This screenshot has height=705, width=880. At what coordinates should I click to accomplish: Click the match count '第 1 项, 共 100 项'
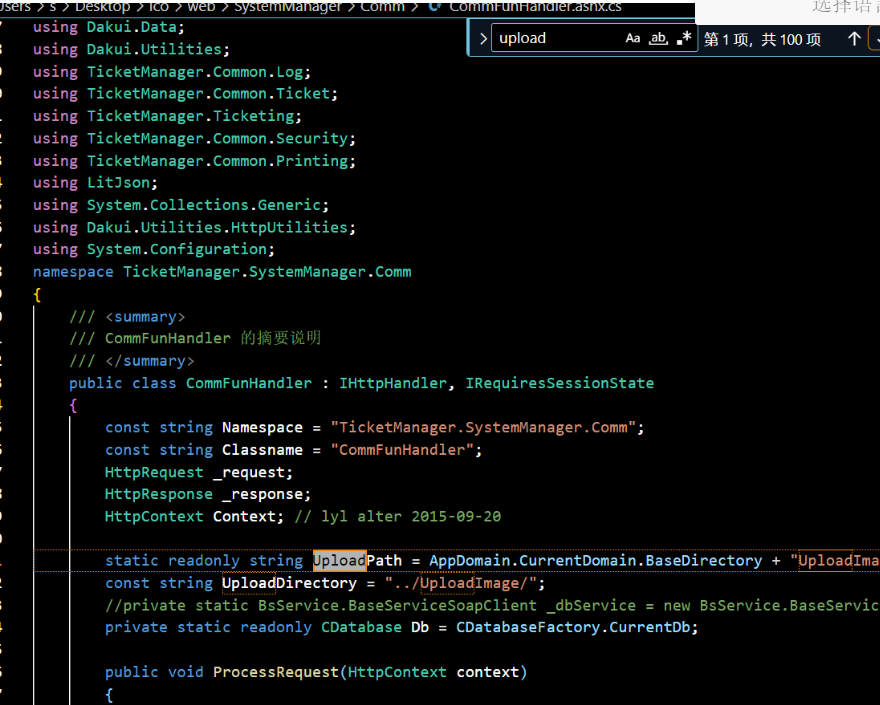click(x=762, y=39)
